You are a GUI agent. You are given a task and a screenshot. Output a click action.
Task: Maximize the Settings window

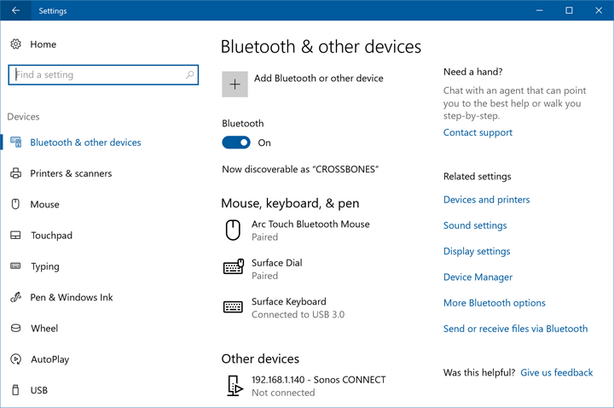[569, 11]
